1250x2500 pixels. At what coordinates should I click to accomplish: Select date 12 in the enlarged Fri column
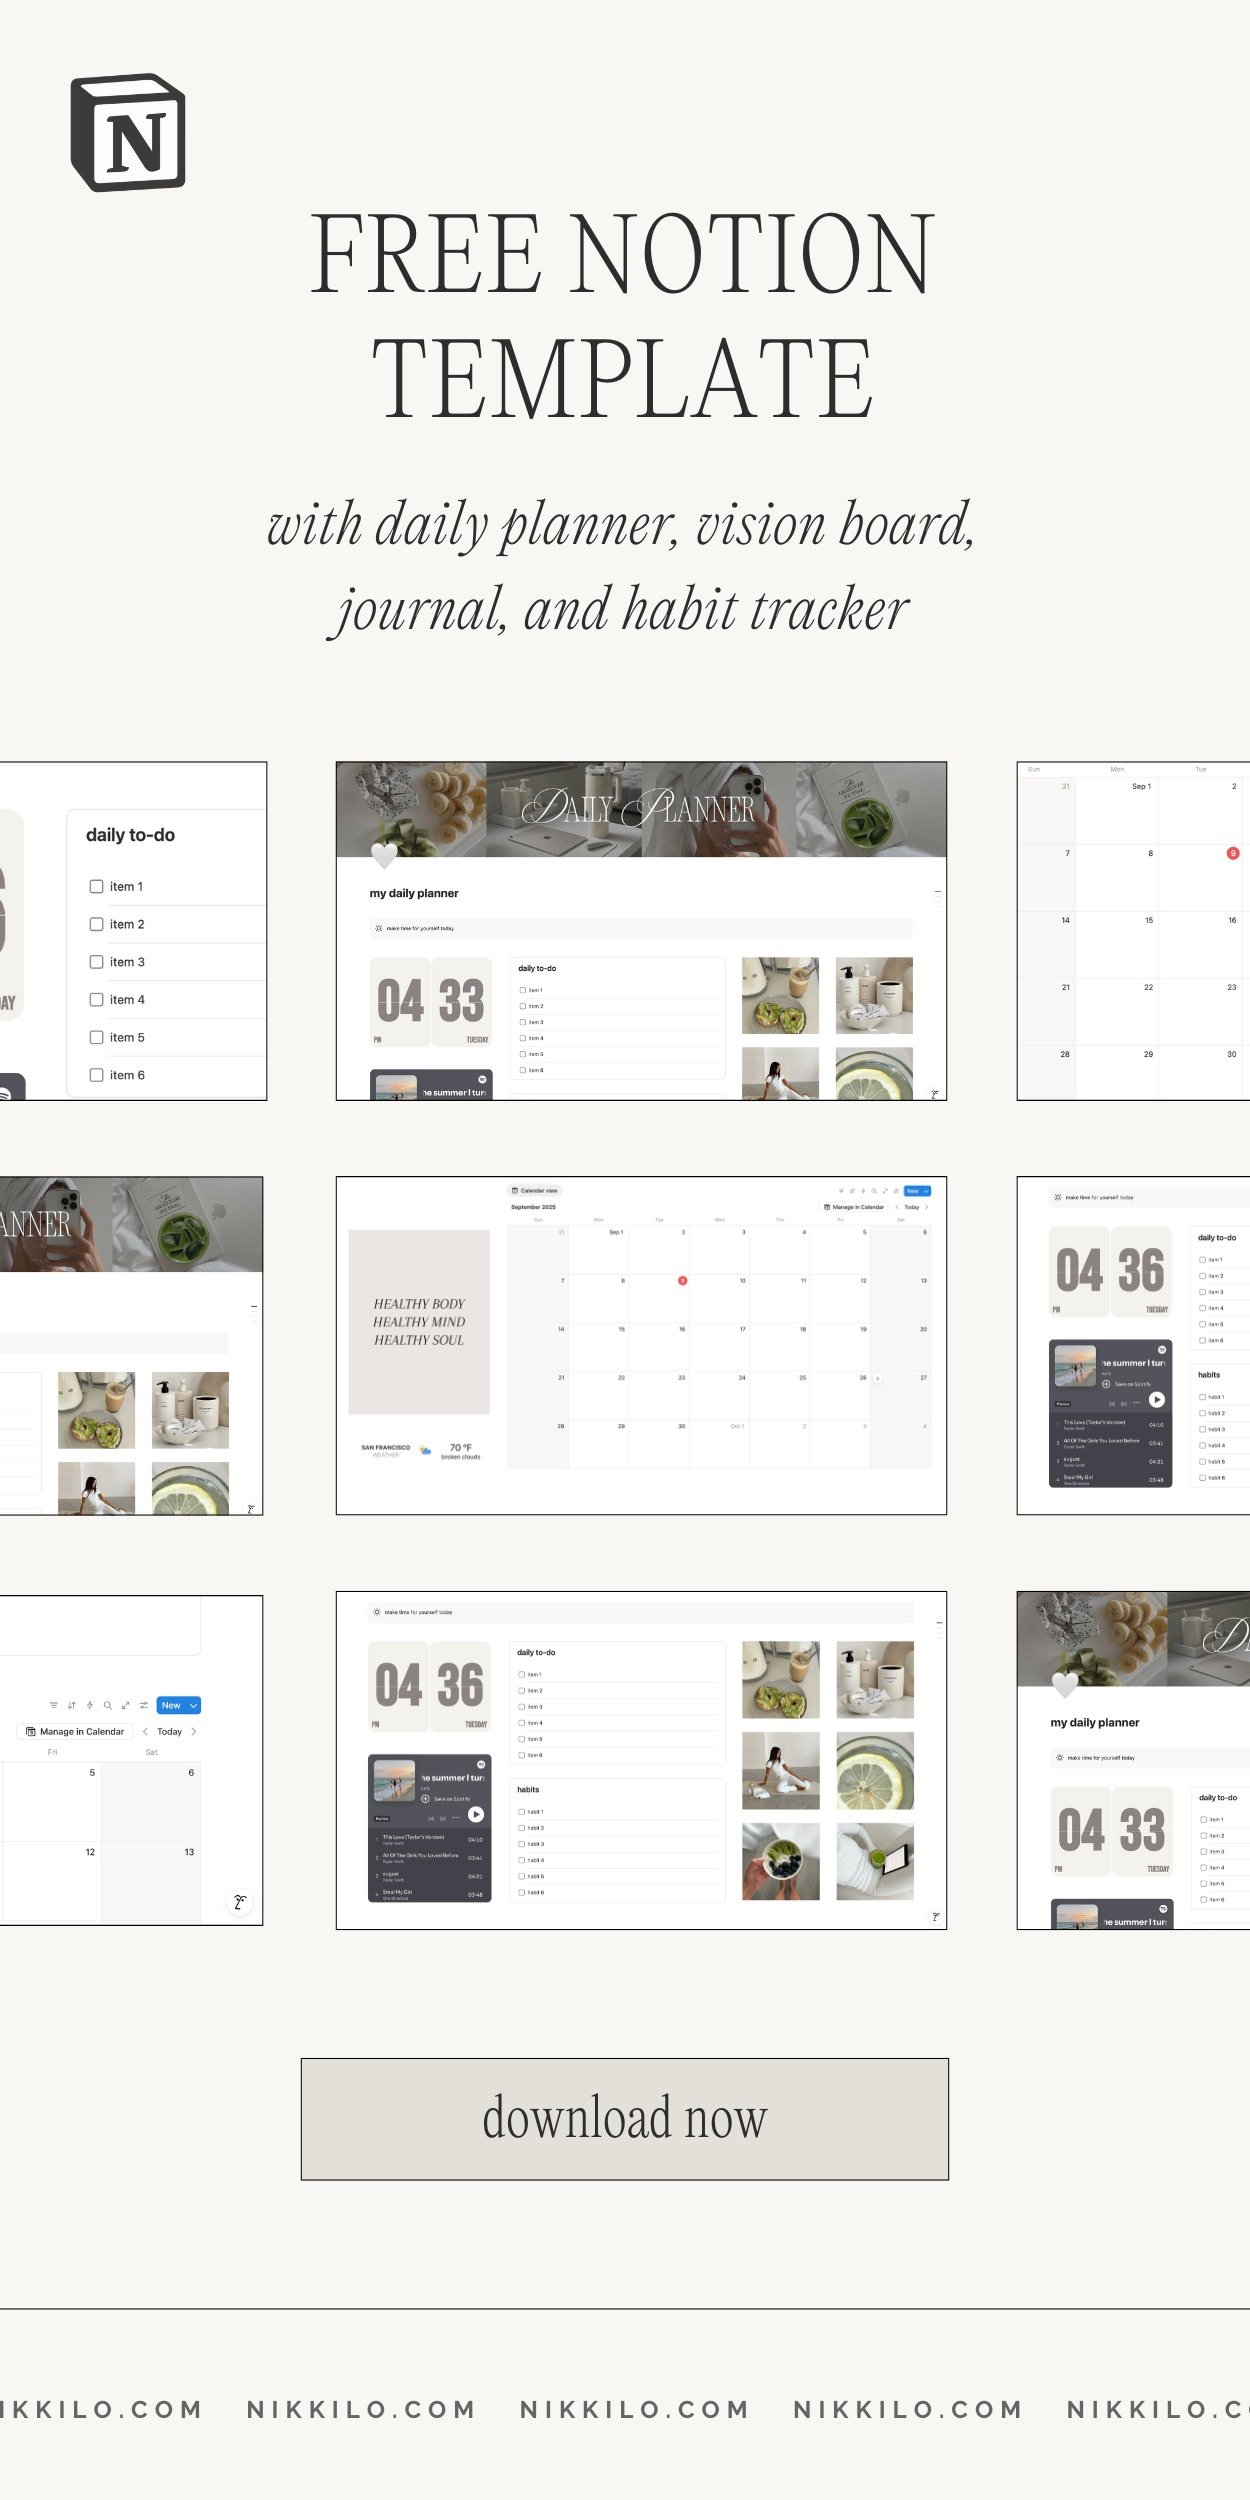coord(90,1852)
